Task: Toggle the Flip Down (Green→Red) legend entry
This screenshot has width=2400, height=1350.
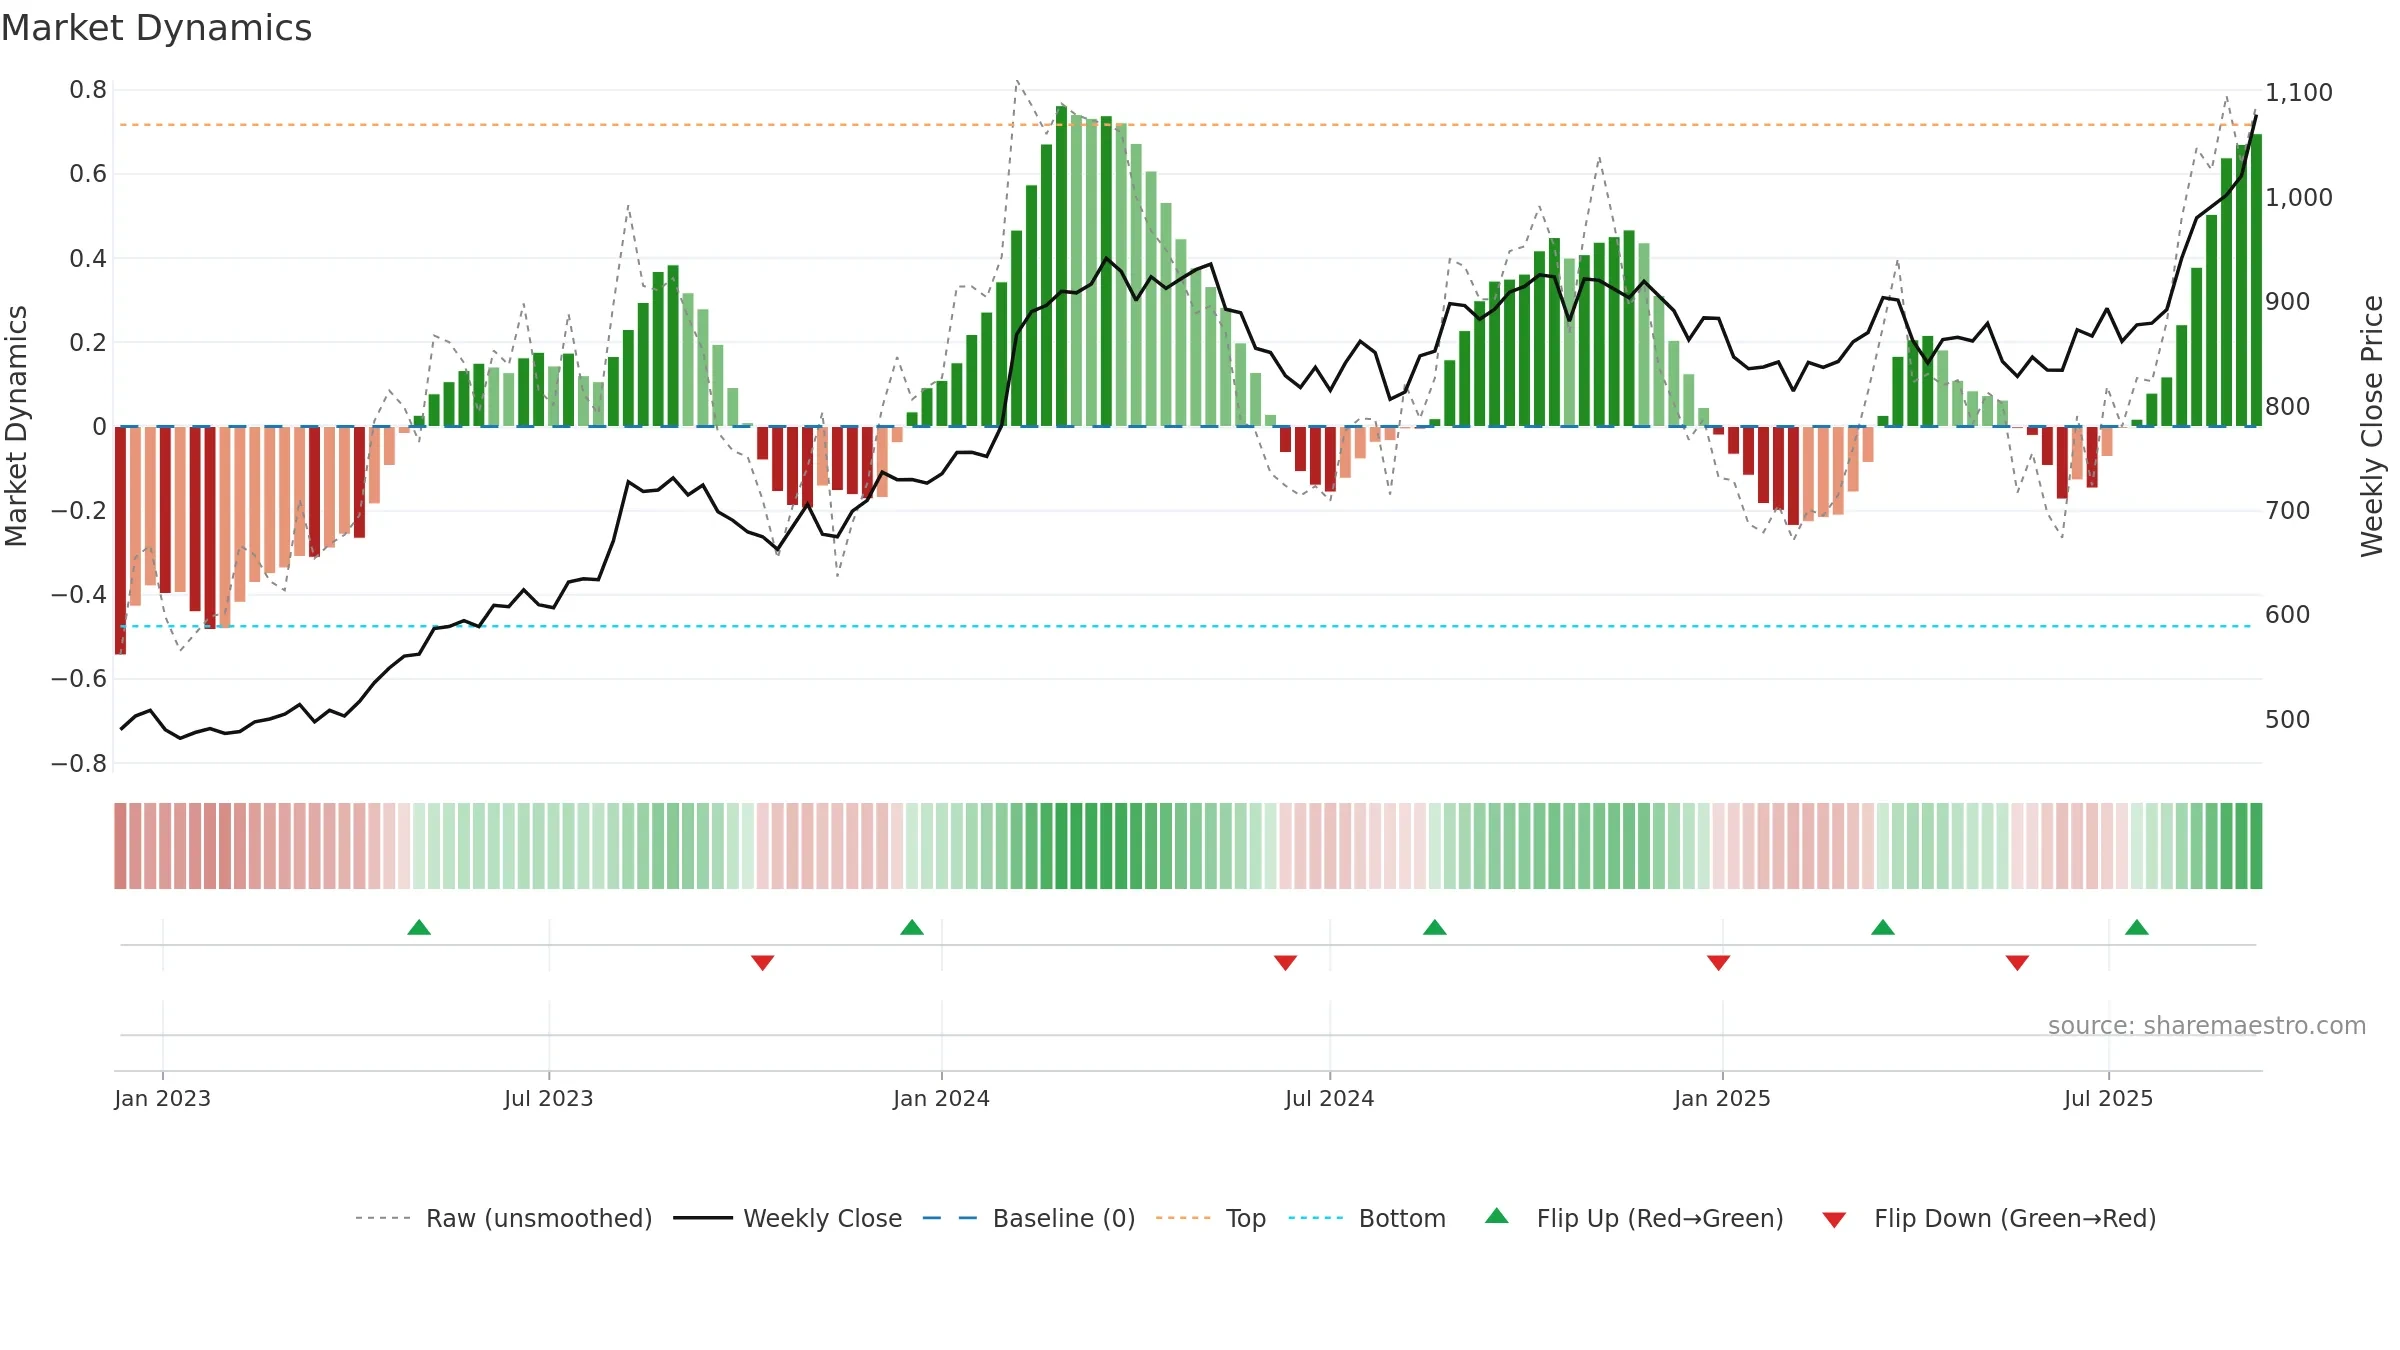Action: point(1988,1218)
